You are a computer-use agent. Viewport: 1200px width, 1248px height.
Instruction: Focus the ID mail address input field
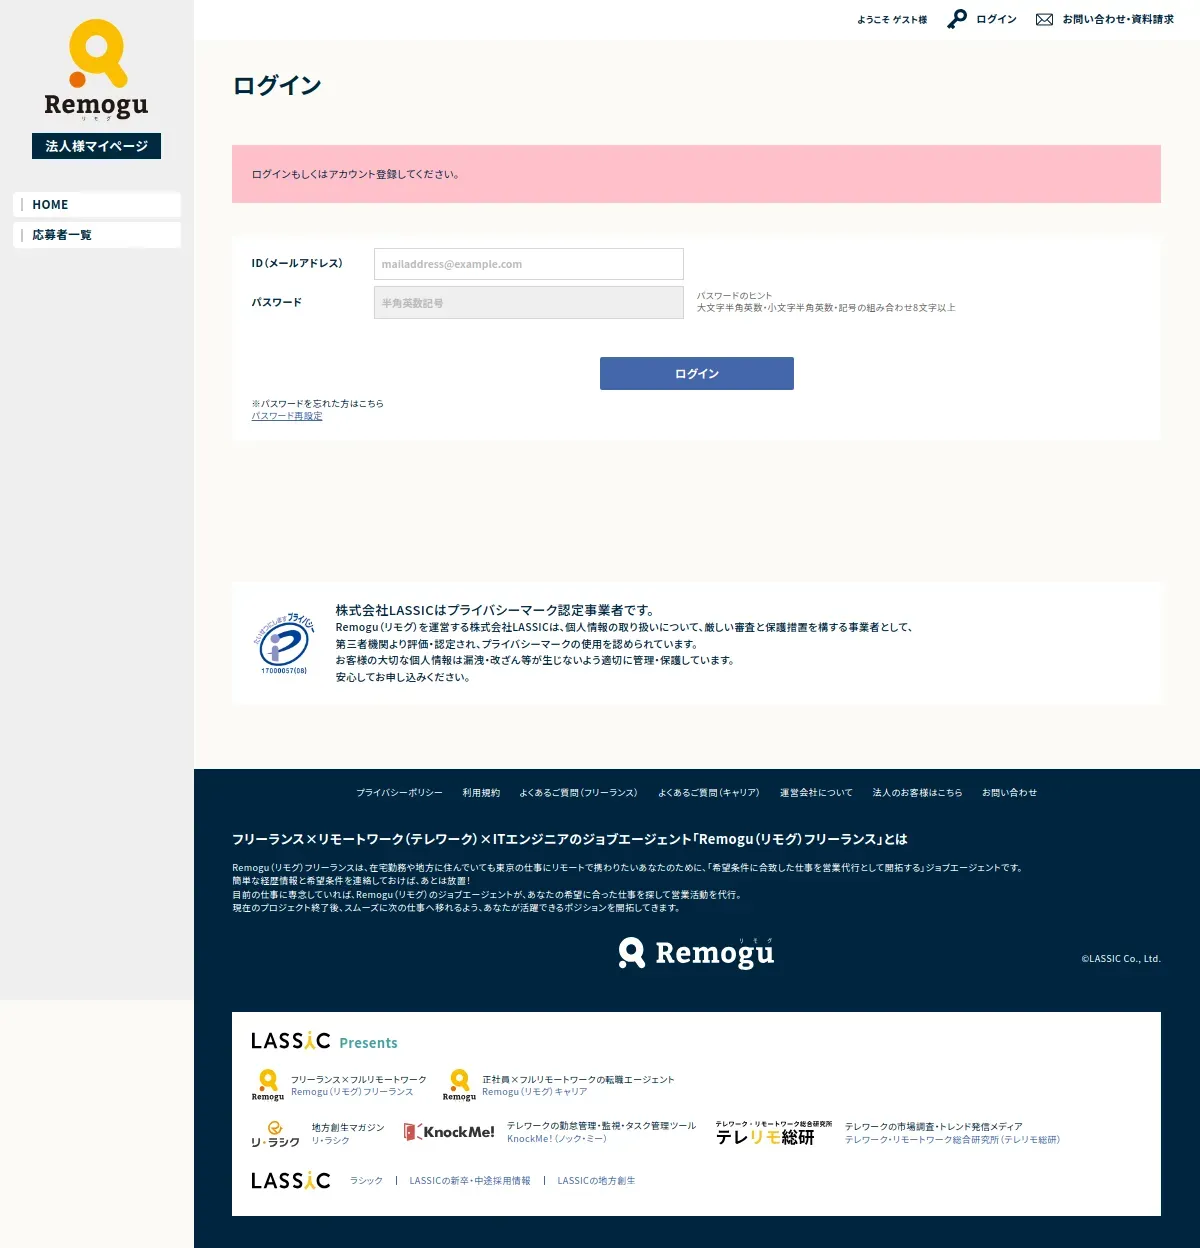pos(529,264)
